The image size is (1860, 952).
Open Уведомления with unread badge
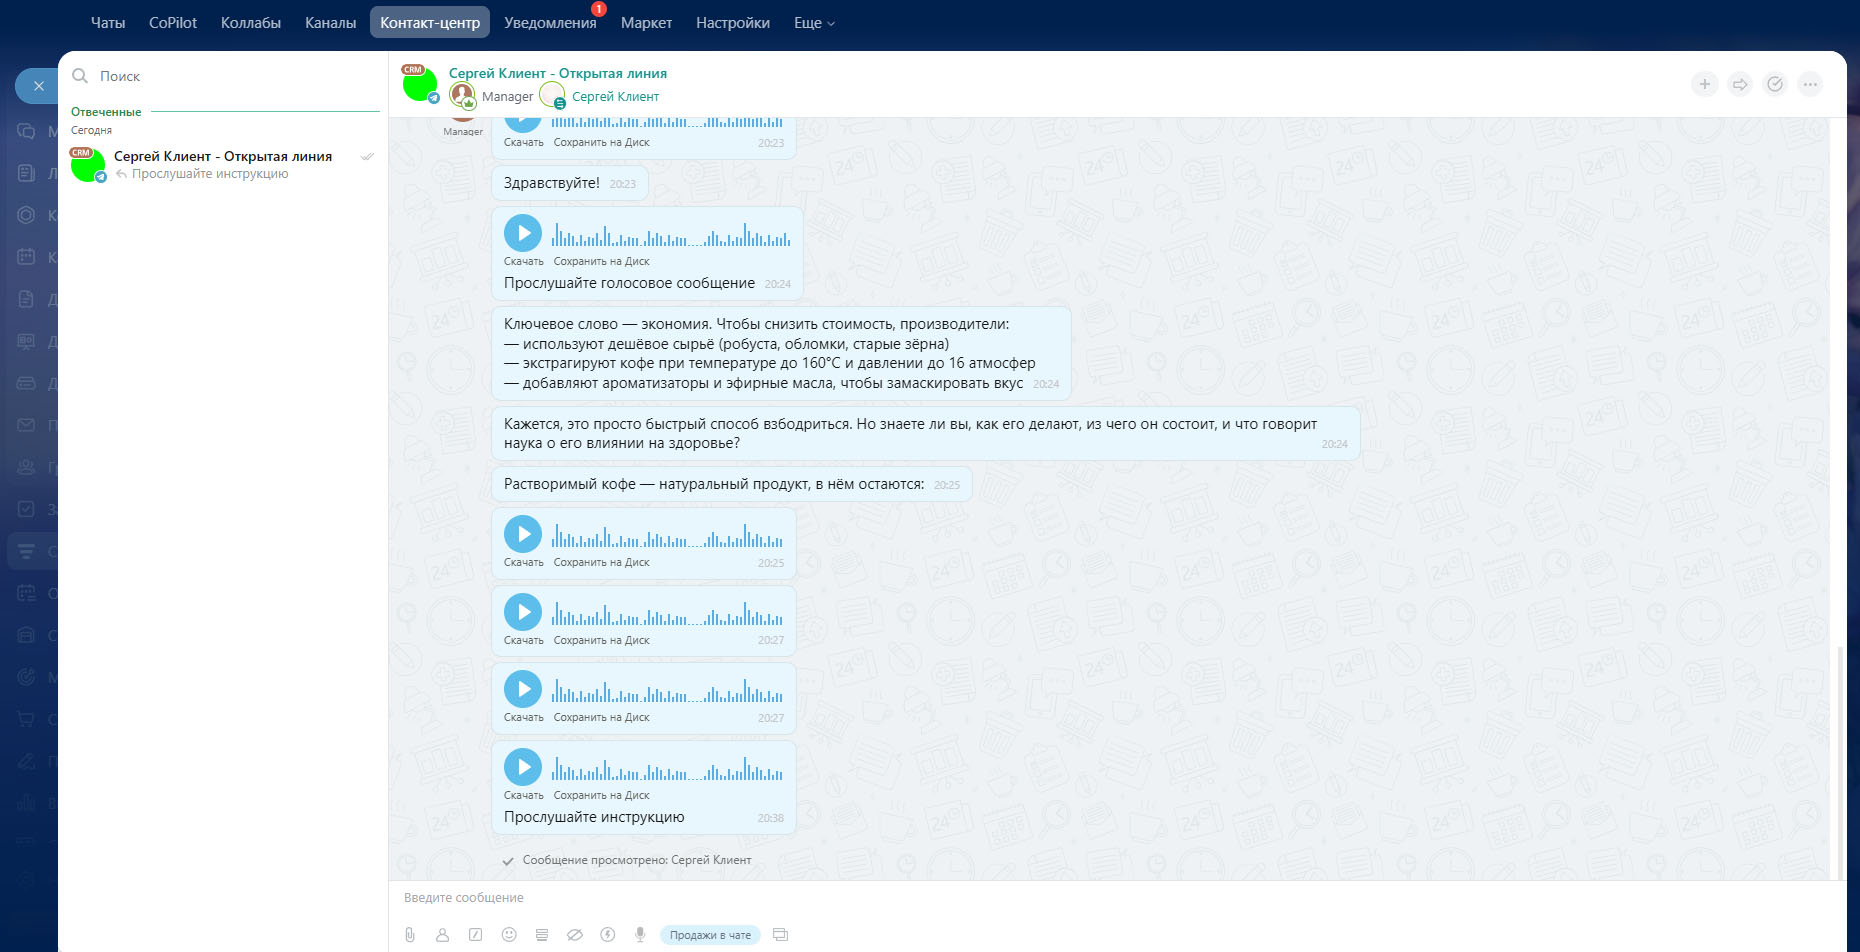click(x=550, y=22)
